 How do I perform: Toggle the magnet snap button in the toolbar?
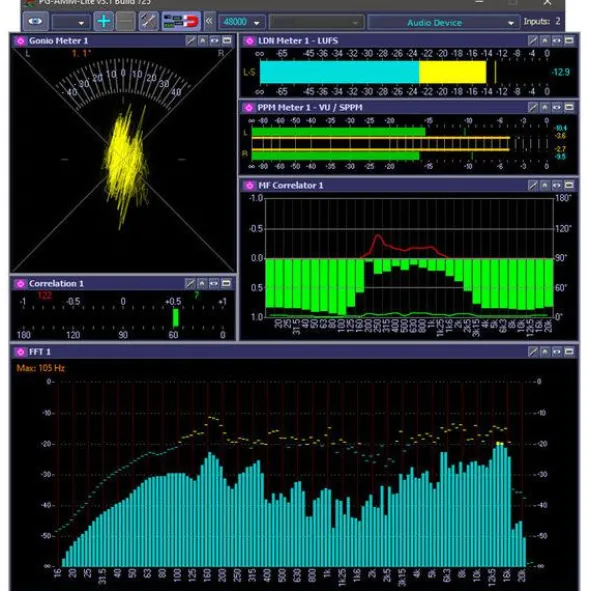(181, 21)
